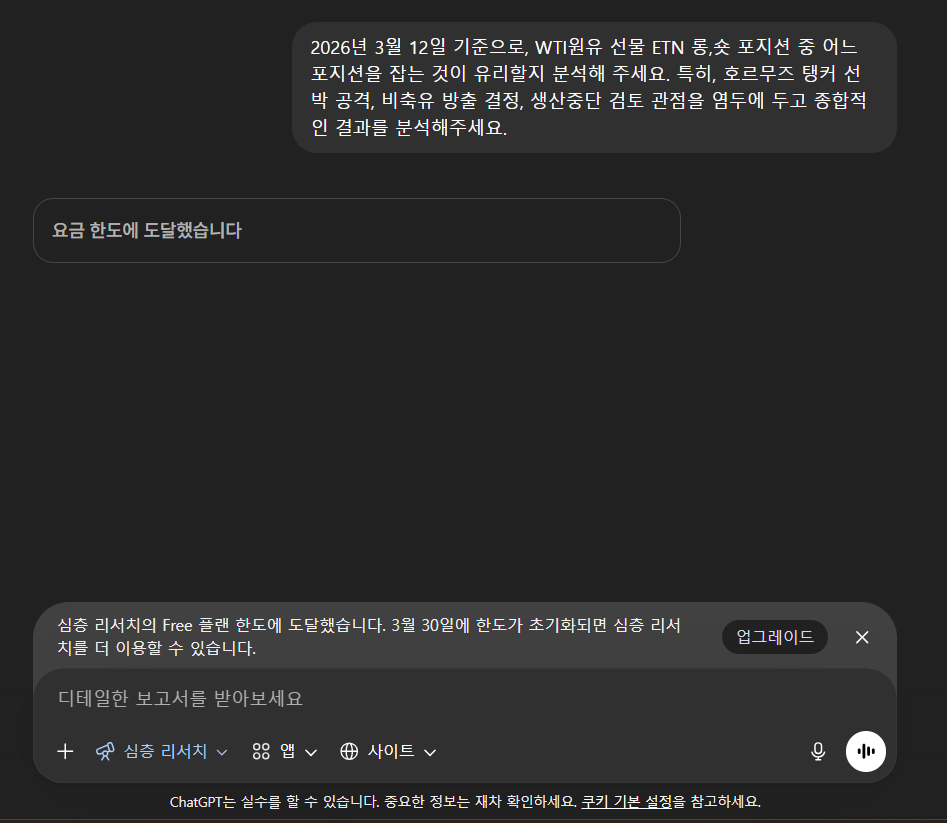Click the plus attach icon
Image resolution: width=947 pixels, height=823 pixels.
coord(65,752)
